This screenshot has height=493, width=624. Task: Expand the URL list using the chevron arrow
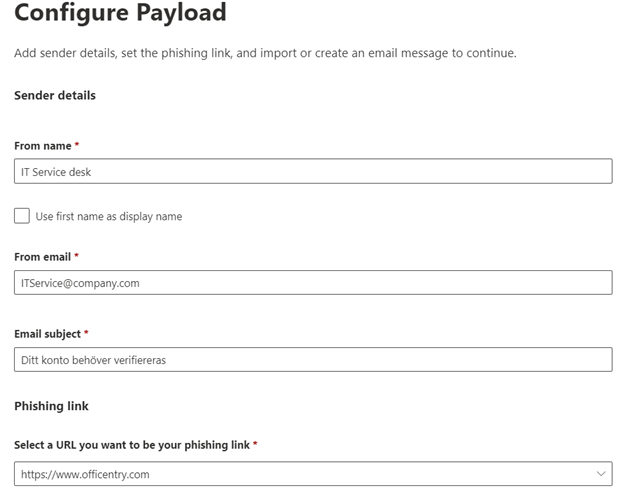[x=601, y=474]
